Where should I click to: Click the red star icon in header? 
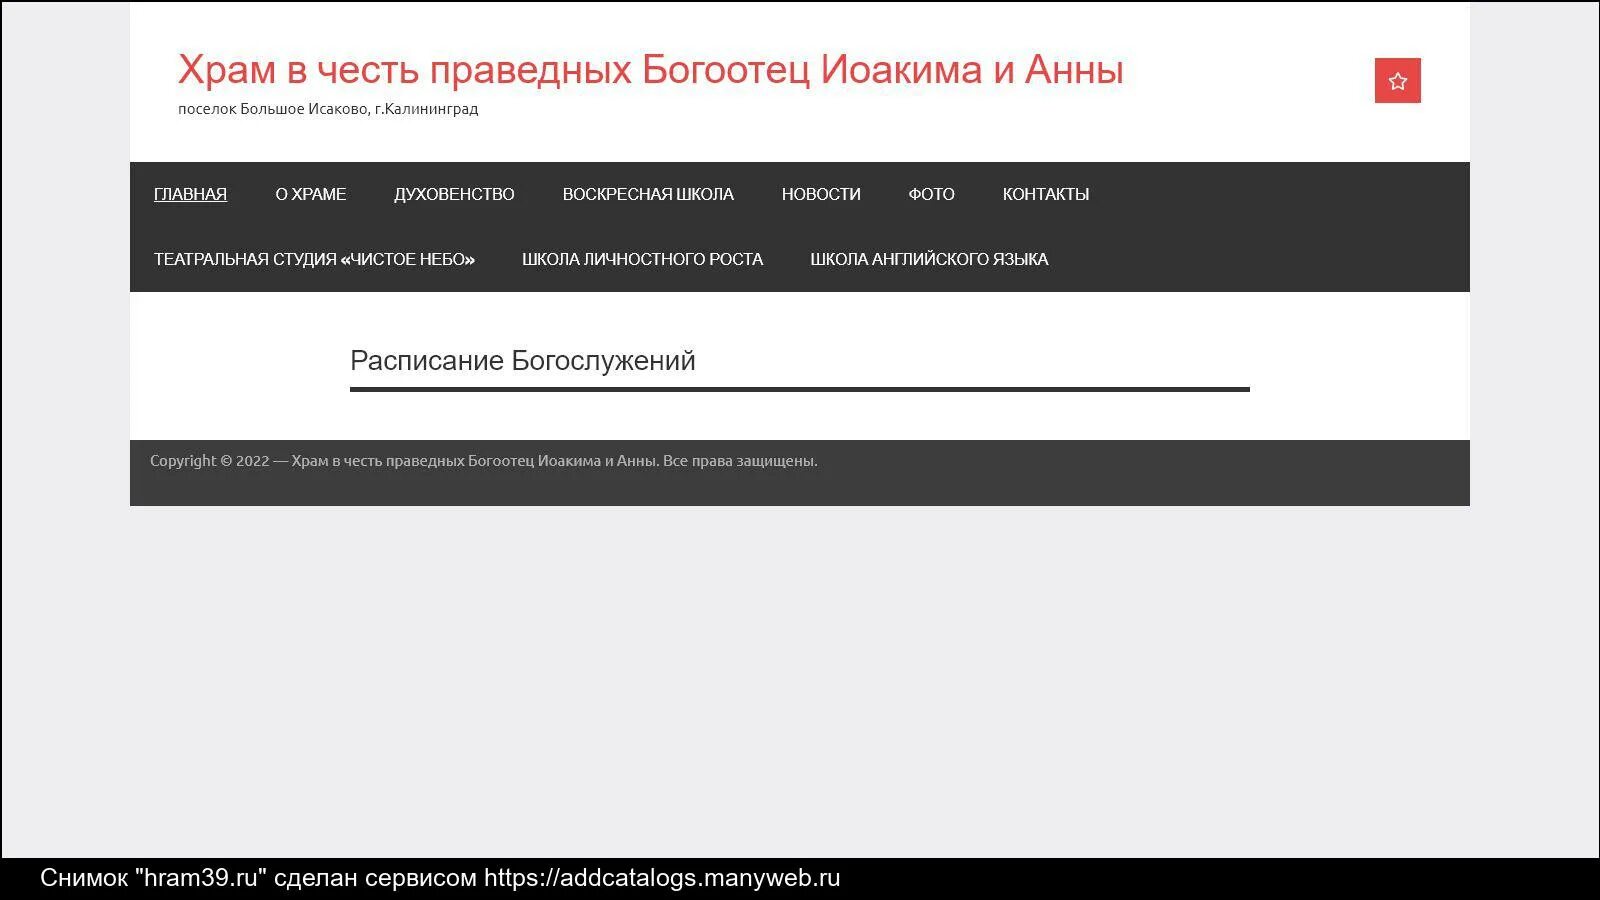point(1397,81)
